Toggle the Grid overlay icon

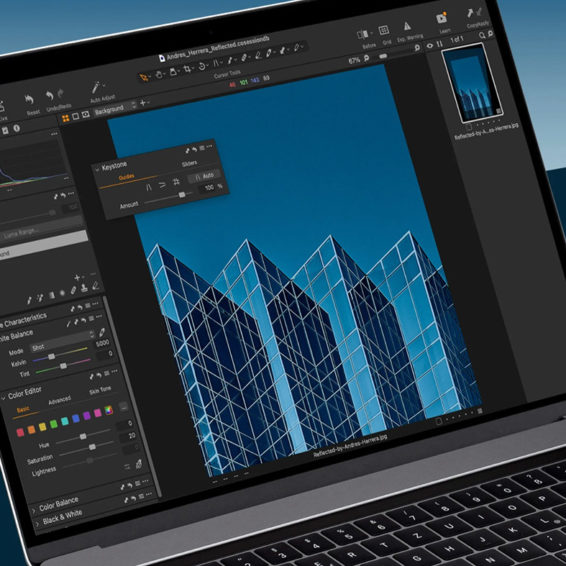coord(383,30)
